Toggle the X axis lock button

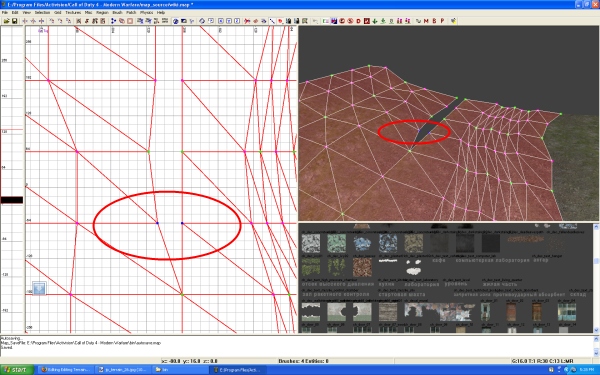point(221,21)
